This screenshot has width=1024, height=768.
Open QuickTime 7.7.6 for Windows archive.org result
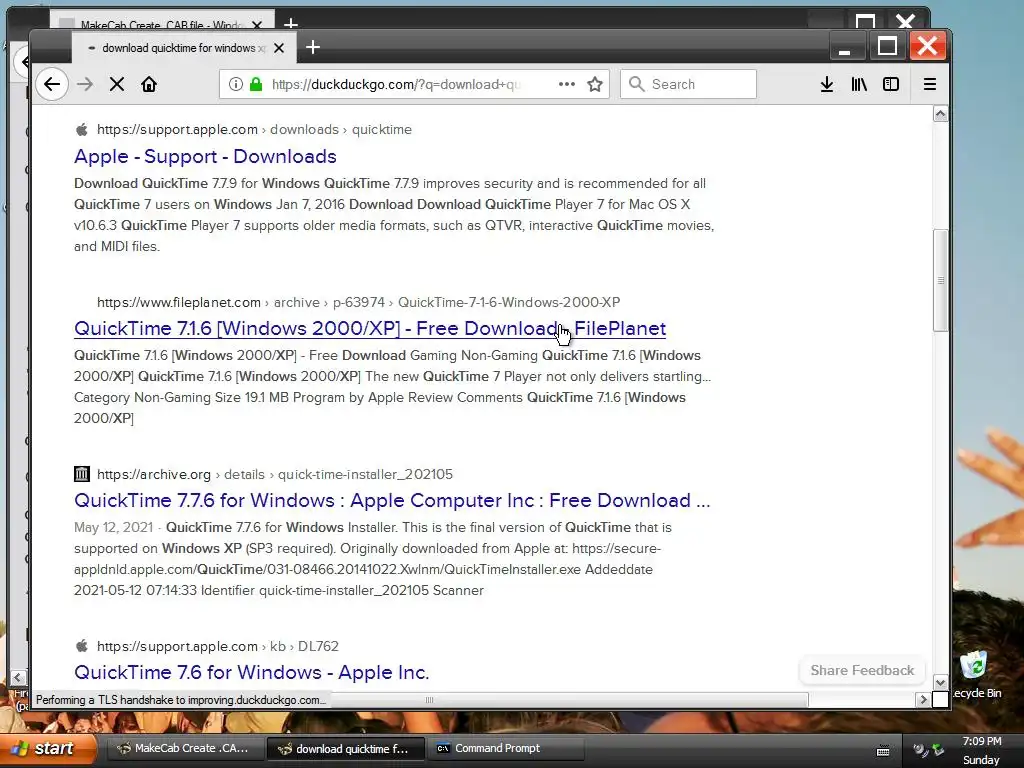tap(392, 500)
